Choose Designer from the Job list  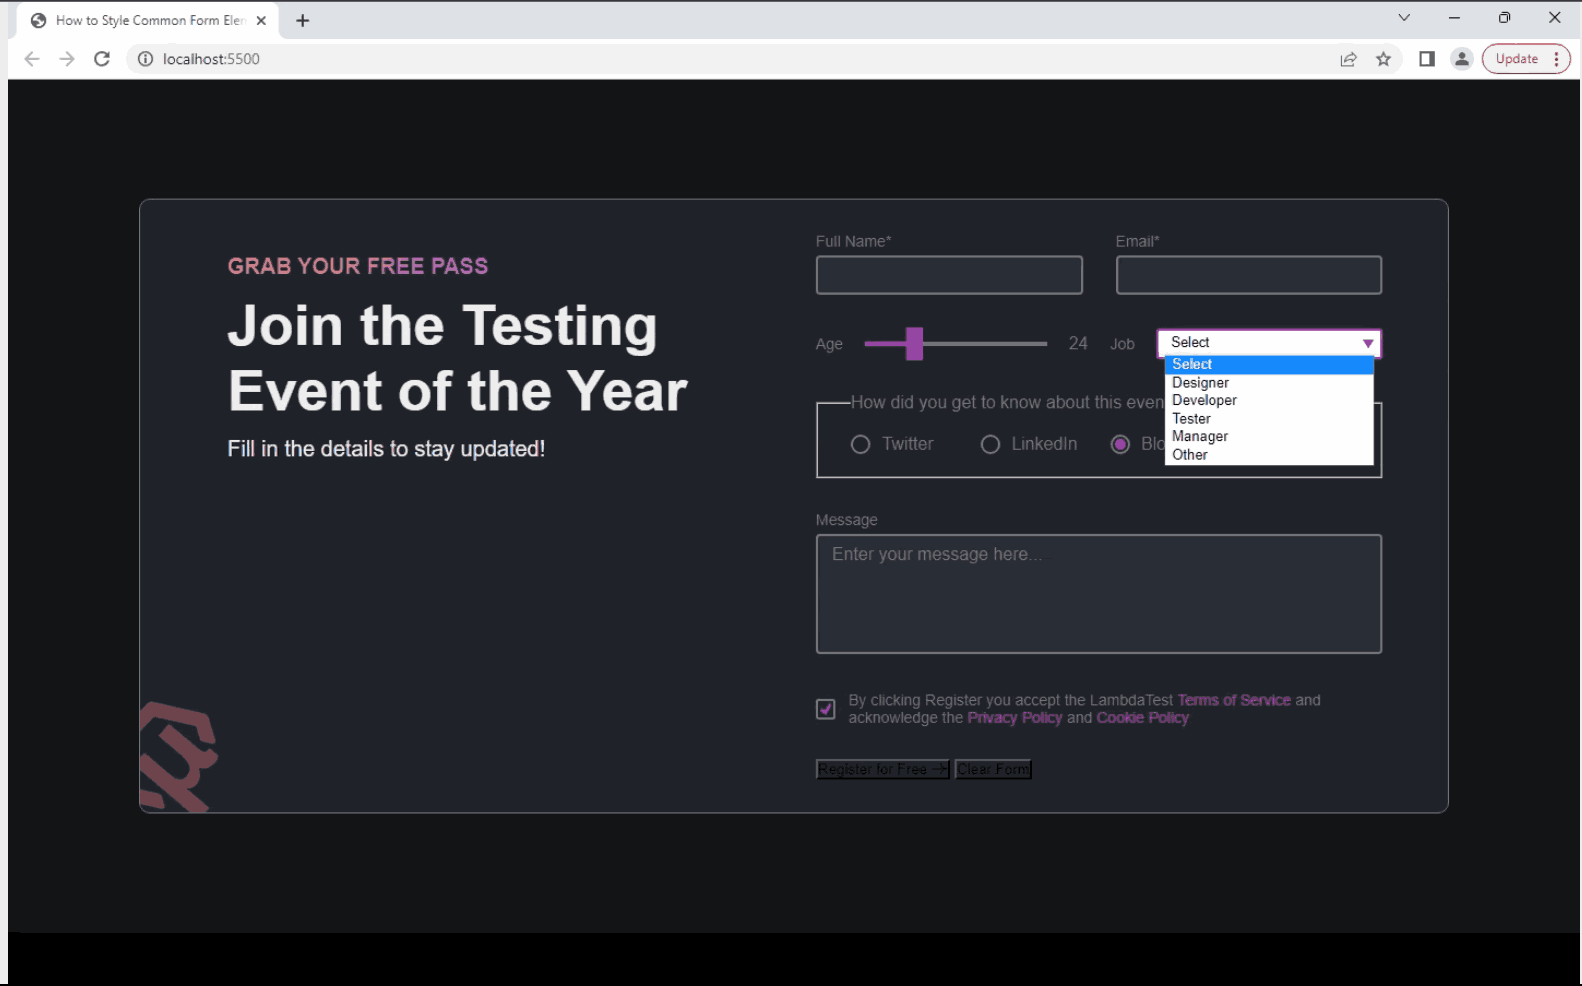1269,383
